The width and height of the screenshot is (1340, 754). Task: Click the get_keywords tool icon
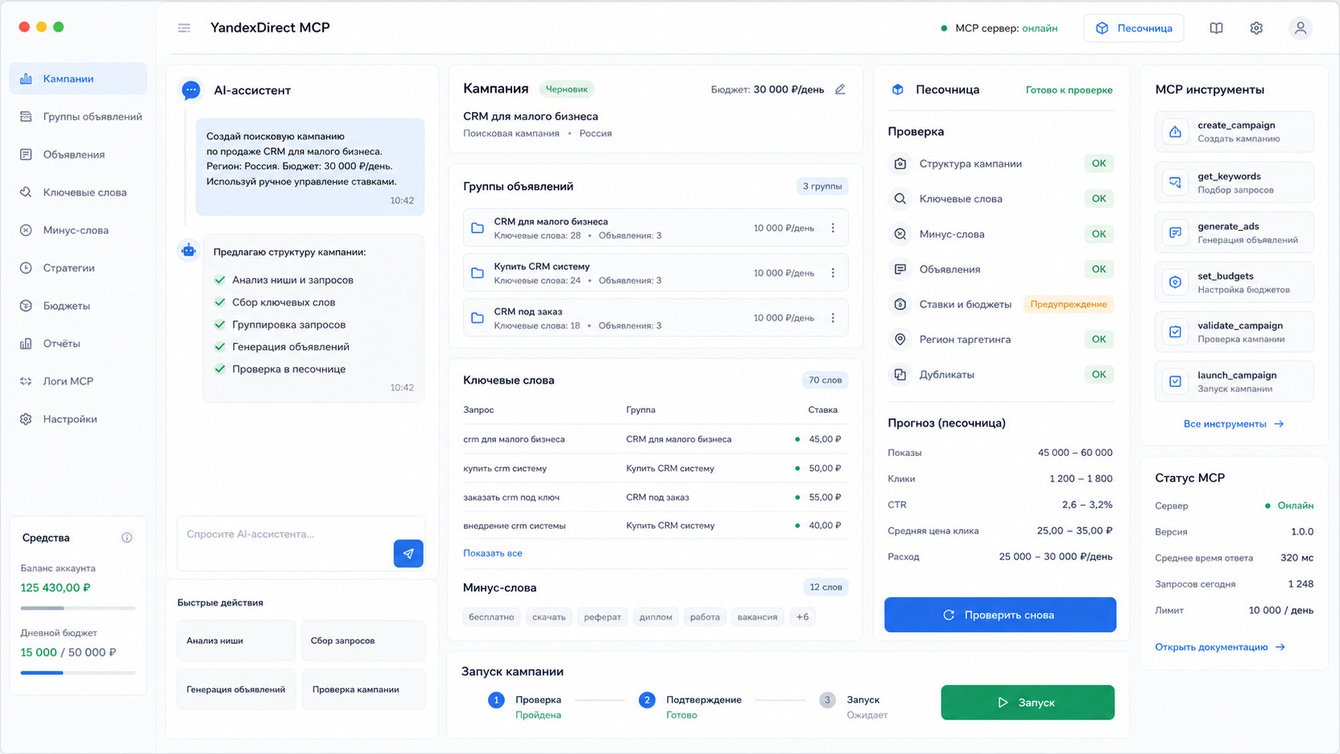click(1175, 182)
